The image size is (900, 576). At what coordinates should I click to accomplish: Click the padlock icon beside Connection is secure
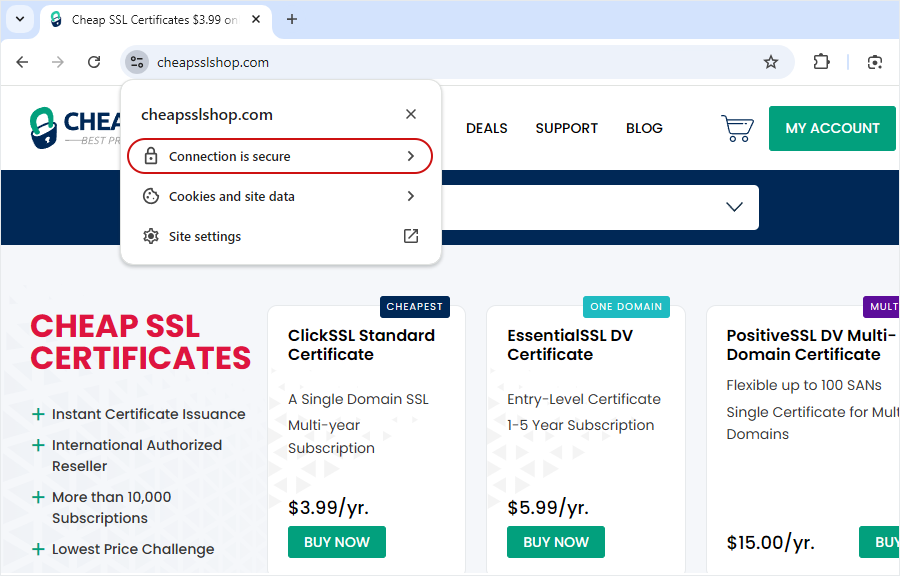[x=150, y=155]
